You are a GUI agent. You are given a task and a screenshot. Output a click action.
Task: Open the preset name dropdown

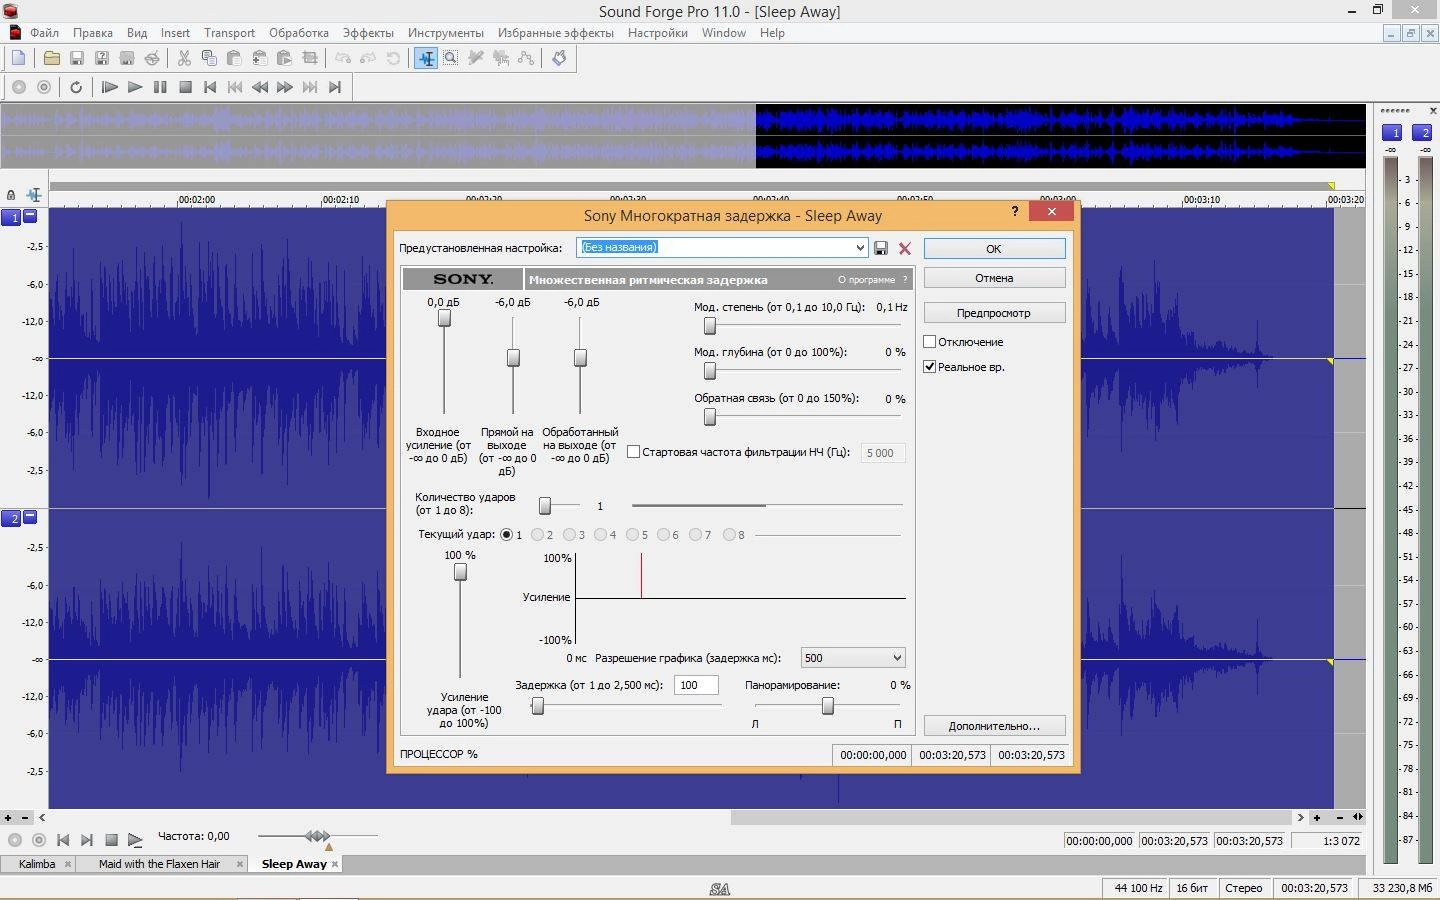(x=859, y=248)
